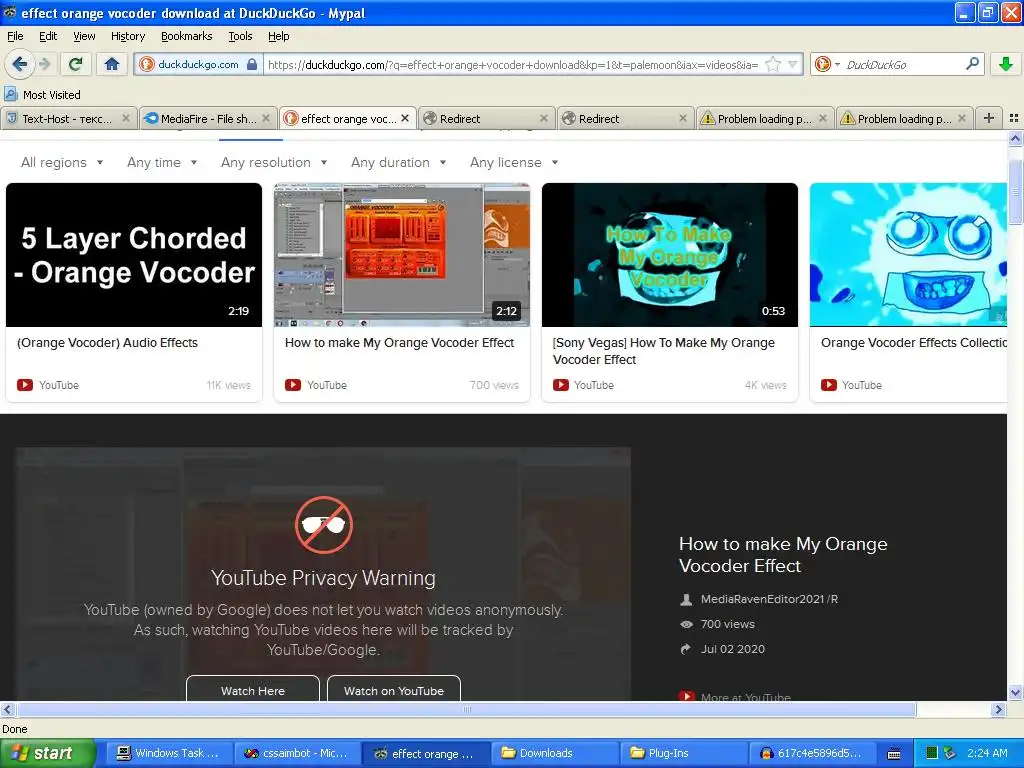Reload the page with the refresh icon
1024x768 pixels.
[x=75, y=64]
